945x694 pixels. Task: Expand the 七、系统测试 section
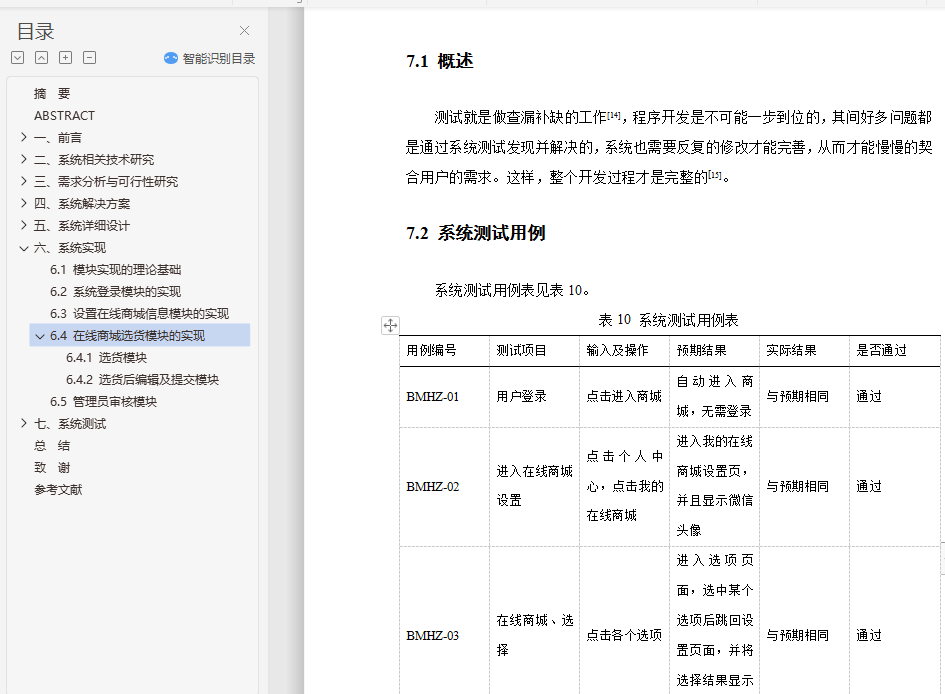(24, 424)
